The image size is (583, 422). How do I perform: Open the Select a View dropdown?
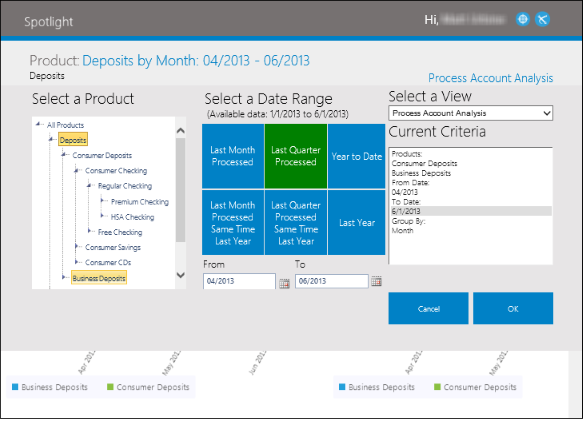click(x=470, y=113)
